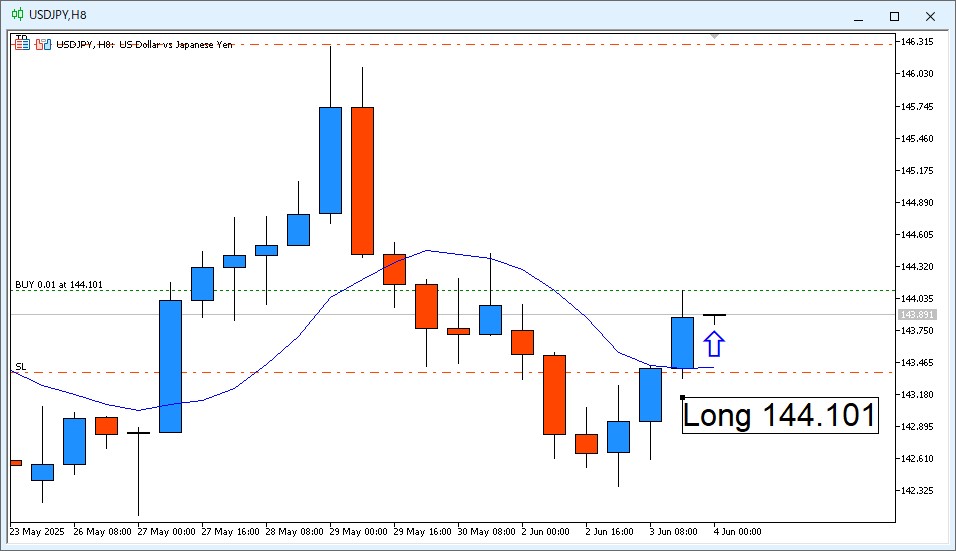Viewport: 956px width, 551px height.
Task: Toggle the One Click Trading panel icon
Action: [x=43, y=44]
